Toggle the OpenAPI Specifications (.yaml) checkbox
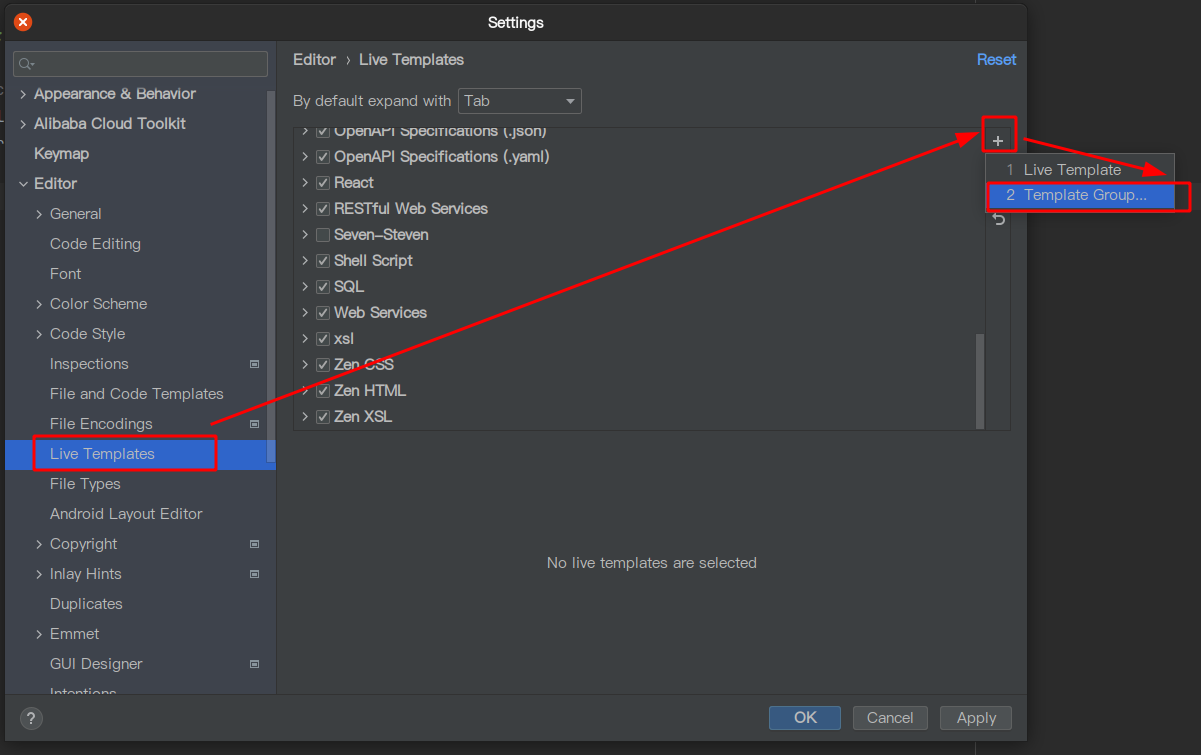1201x755 pixels. point(323,157)
